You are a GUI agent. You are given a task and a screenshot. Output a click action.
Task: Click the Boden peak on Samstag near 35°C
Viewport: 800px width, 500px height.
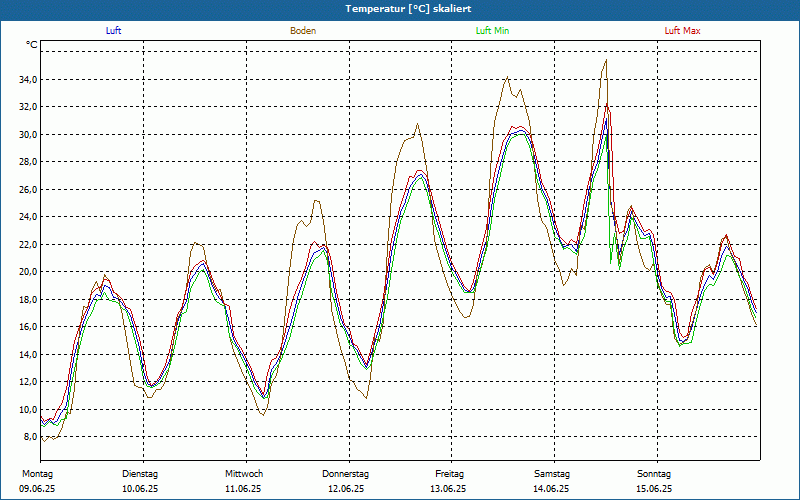point(606,60)
